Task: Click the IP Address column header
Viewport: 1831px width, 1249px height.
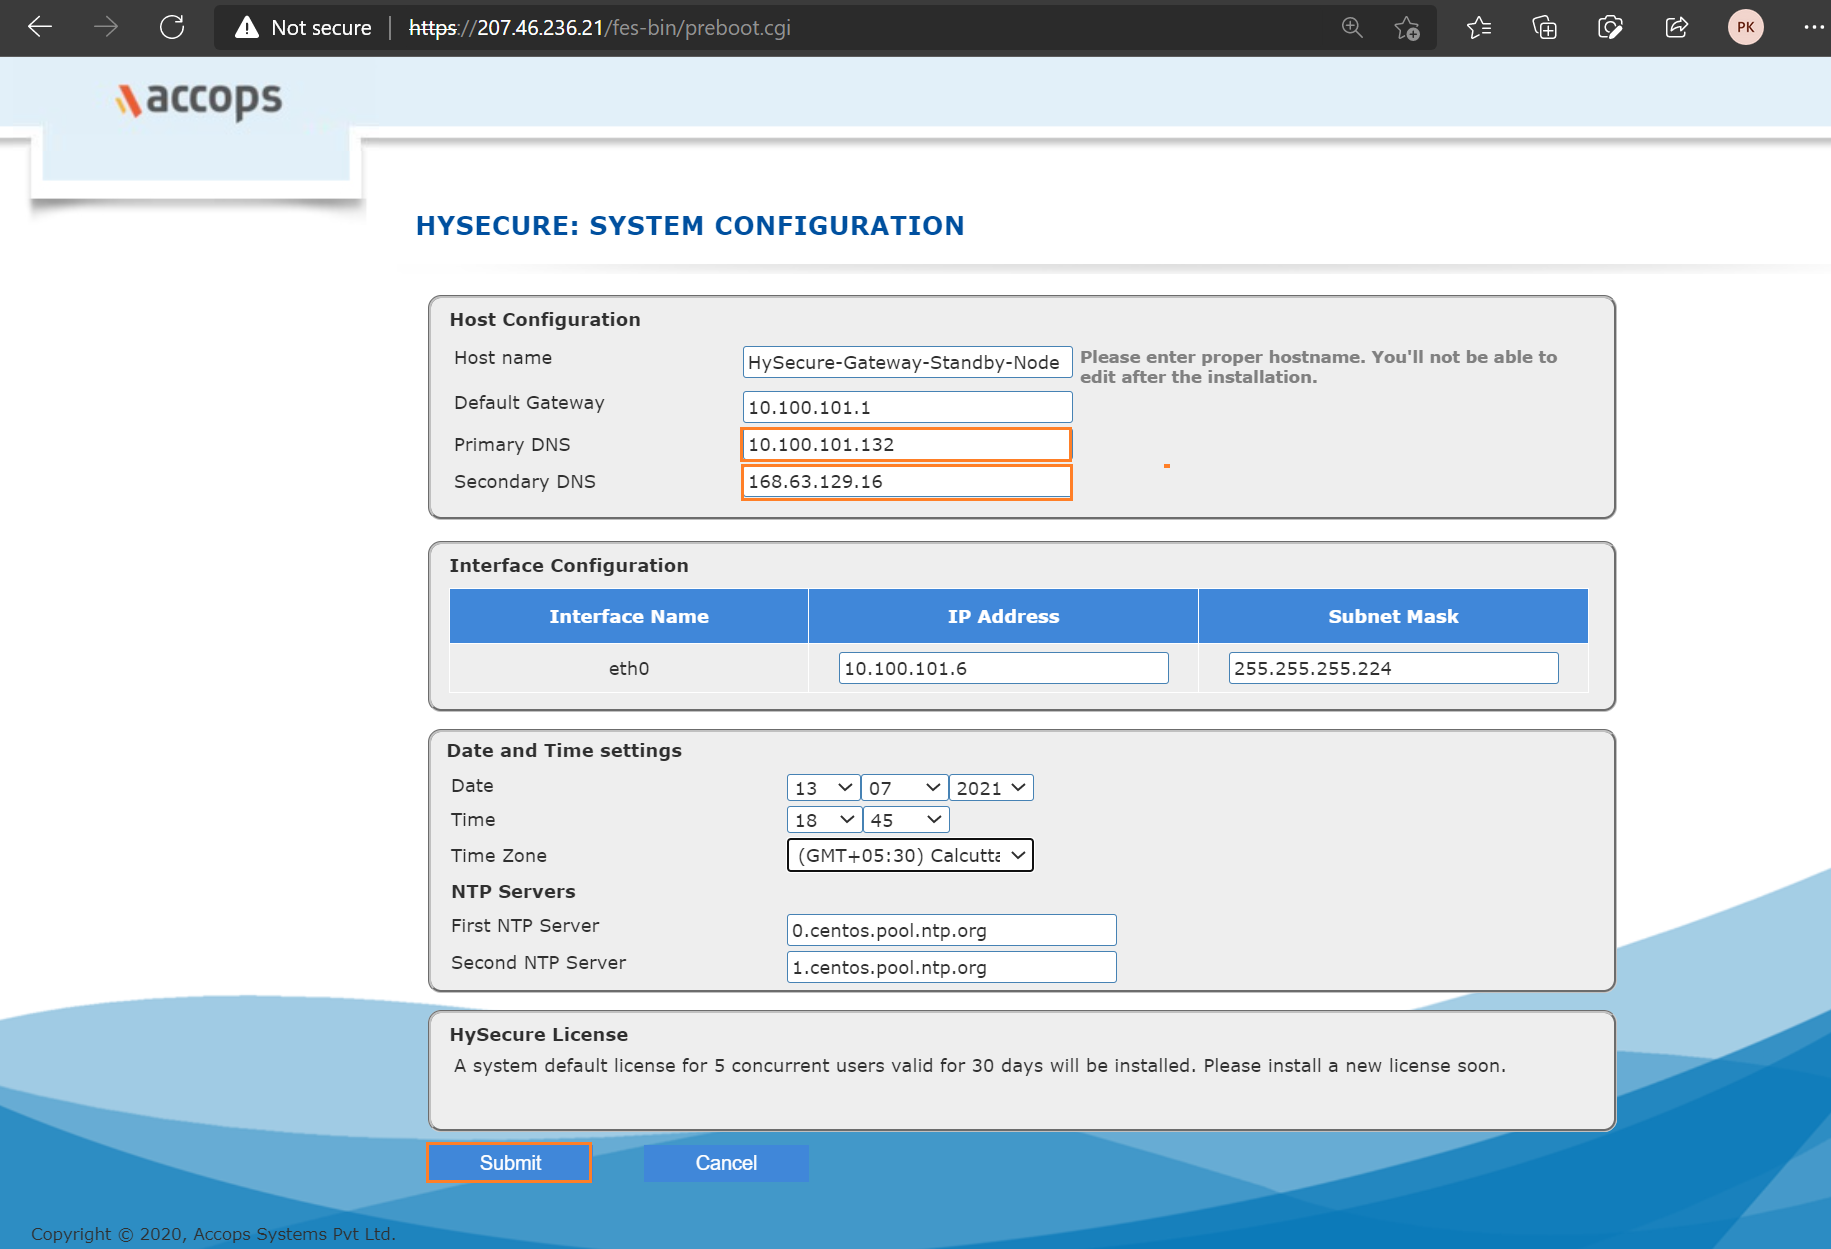Action: (x=1003, y=616)
